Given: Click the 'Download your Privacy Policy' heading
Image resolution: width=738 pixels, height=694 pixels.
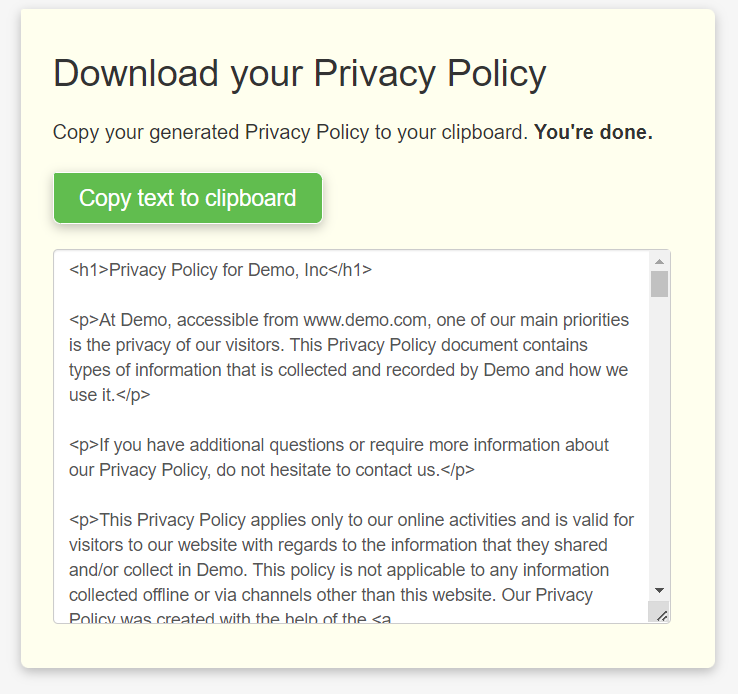Looking at the screenshot, I should click(300, 74).
